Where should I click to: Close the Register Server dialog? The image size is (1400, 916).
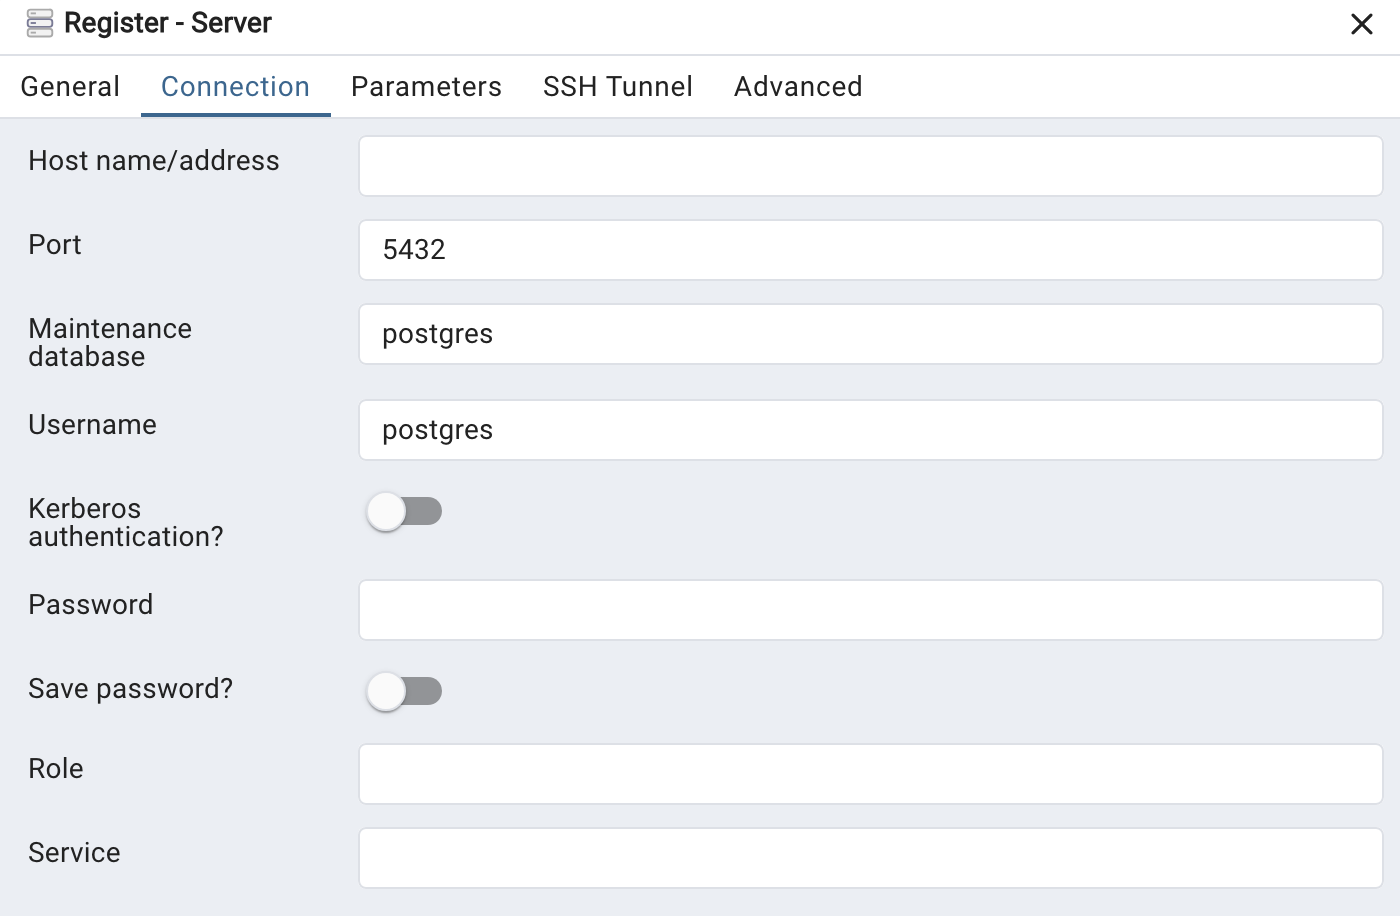[x=1362, y=24]
